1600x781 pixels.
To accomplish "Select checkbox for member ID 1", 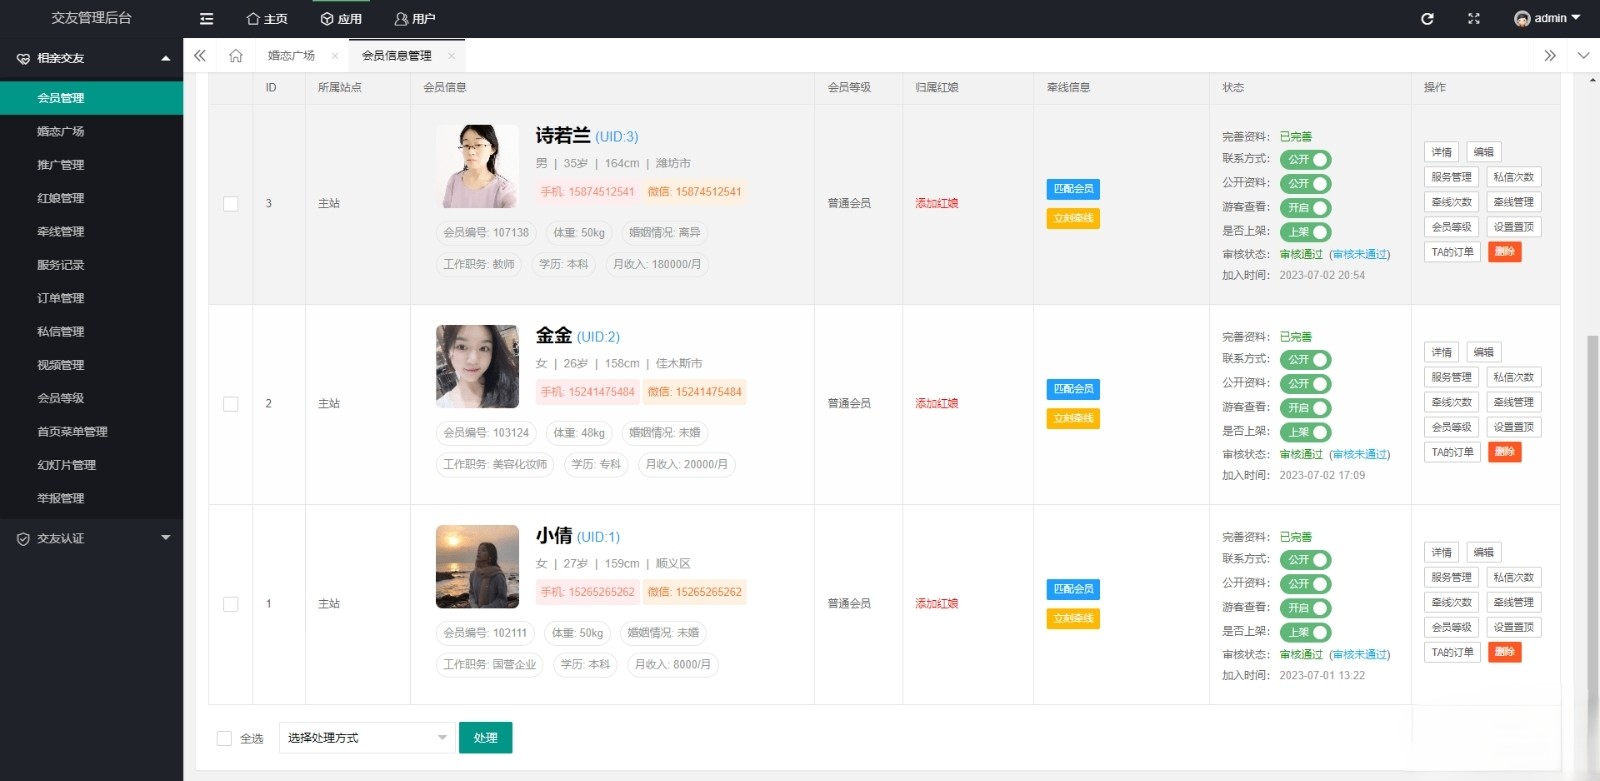I will (231, 604).
